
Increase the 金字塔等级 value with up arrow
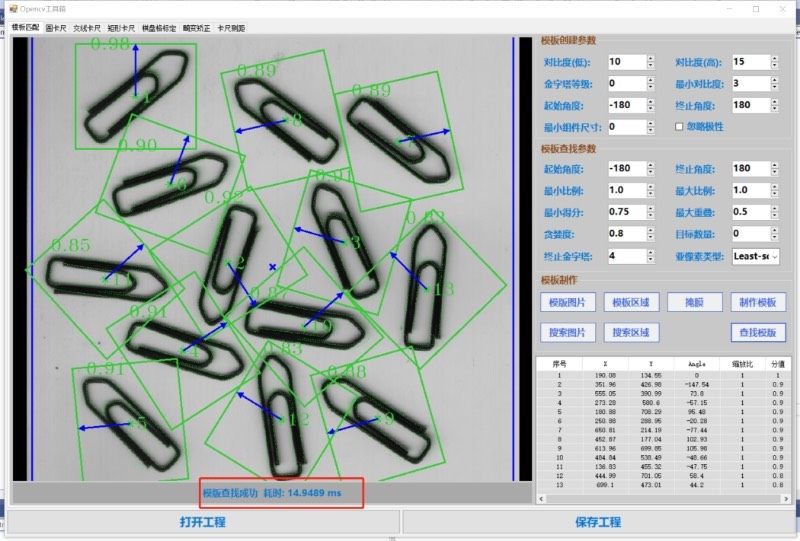[651, 80]
